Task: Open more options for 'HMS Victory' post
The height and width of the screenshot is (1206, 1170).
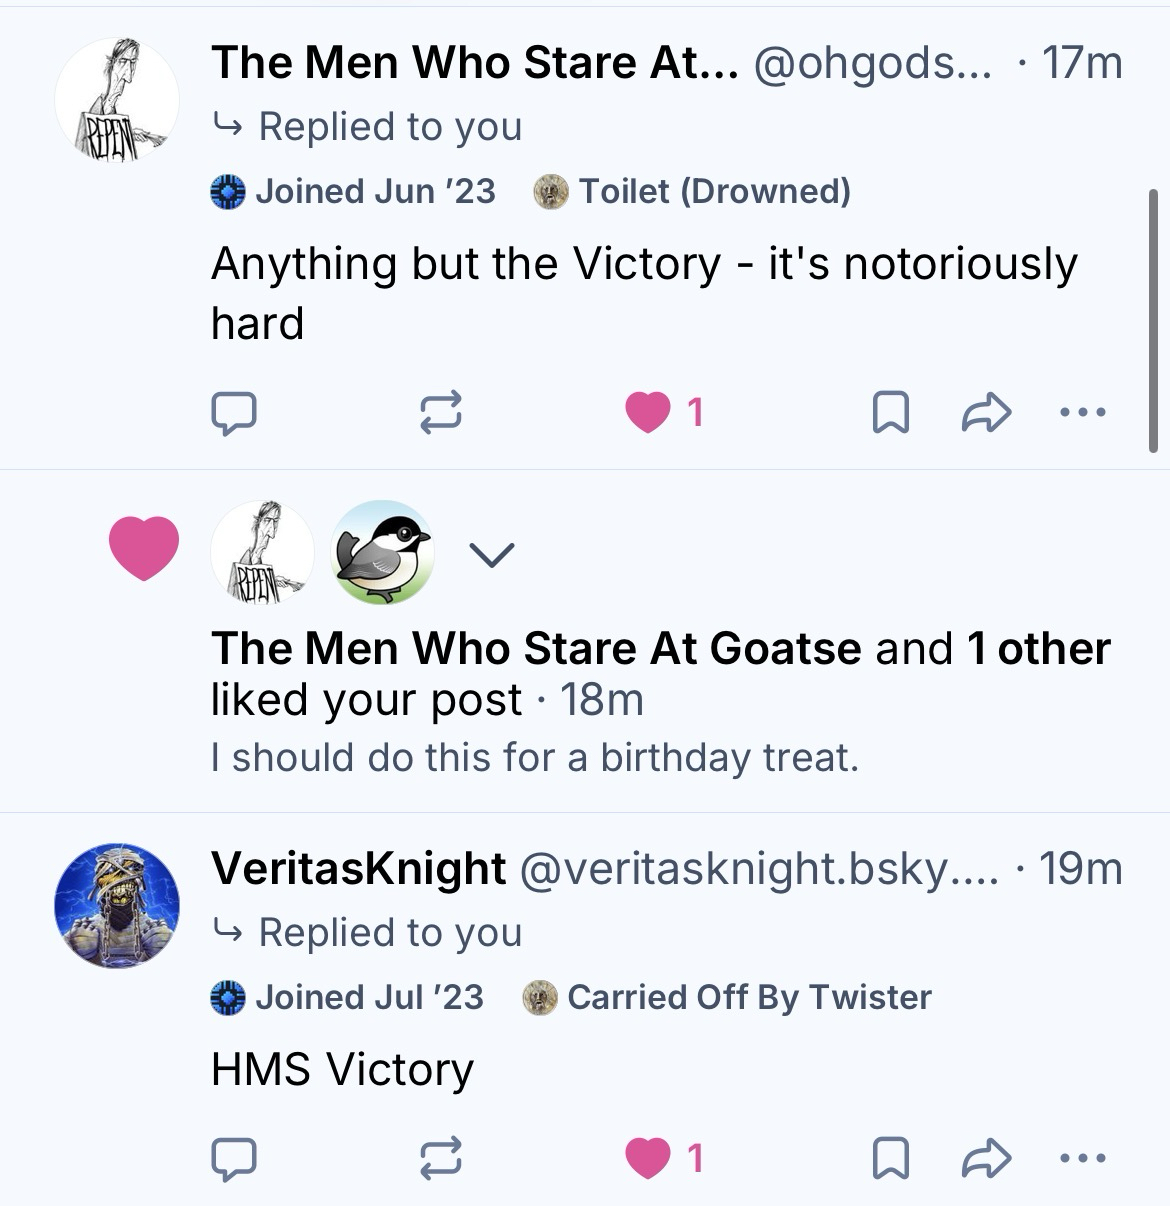Action: 1083,1158
